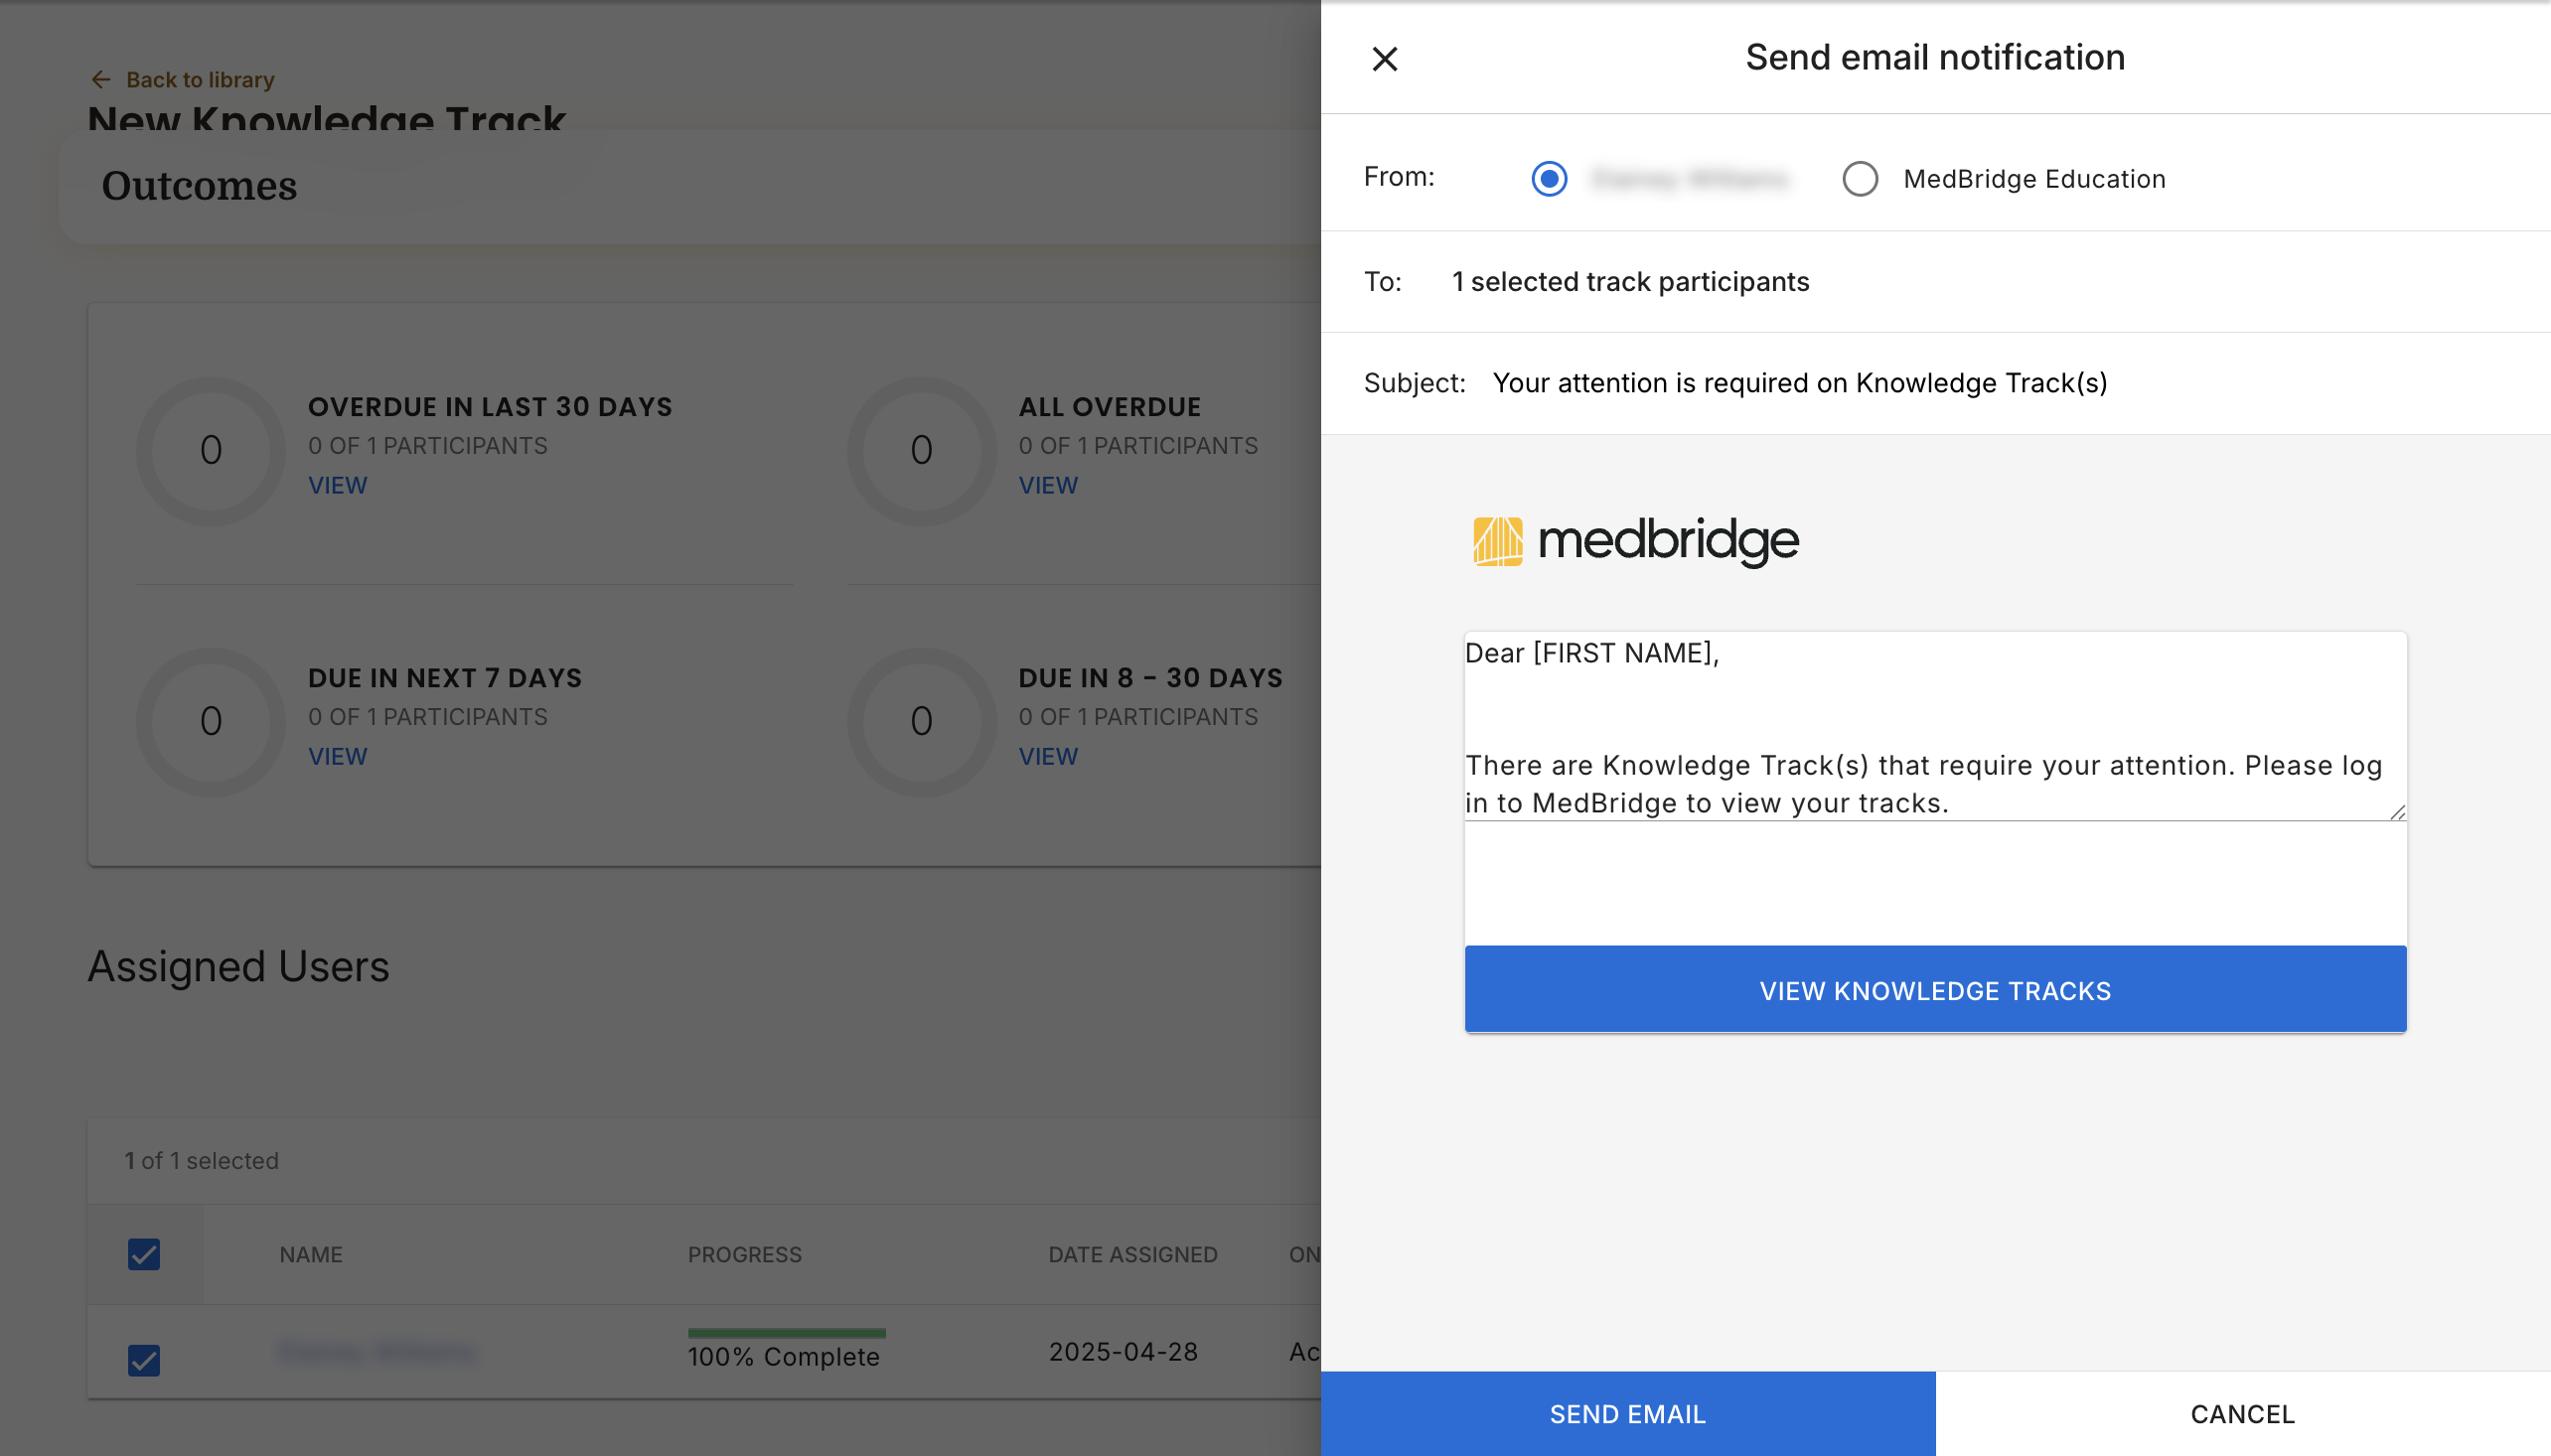The width and height of the screenshot is (2551, 1456).
Task: Open the VIEW link under Overdue in Last 30 Days
Action: tap(337, 485)
